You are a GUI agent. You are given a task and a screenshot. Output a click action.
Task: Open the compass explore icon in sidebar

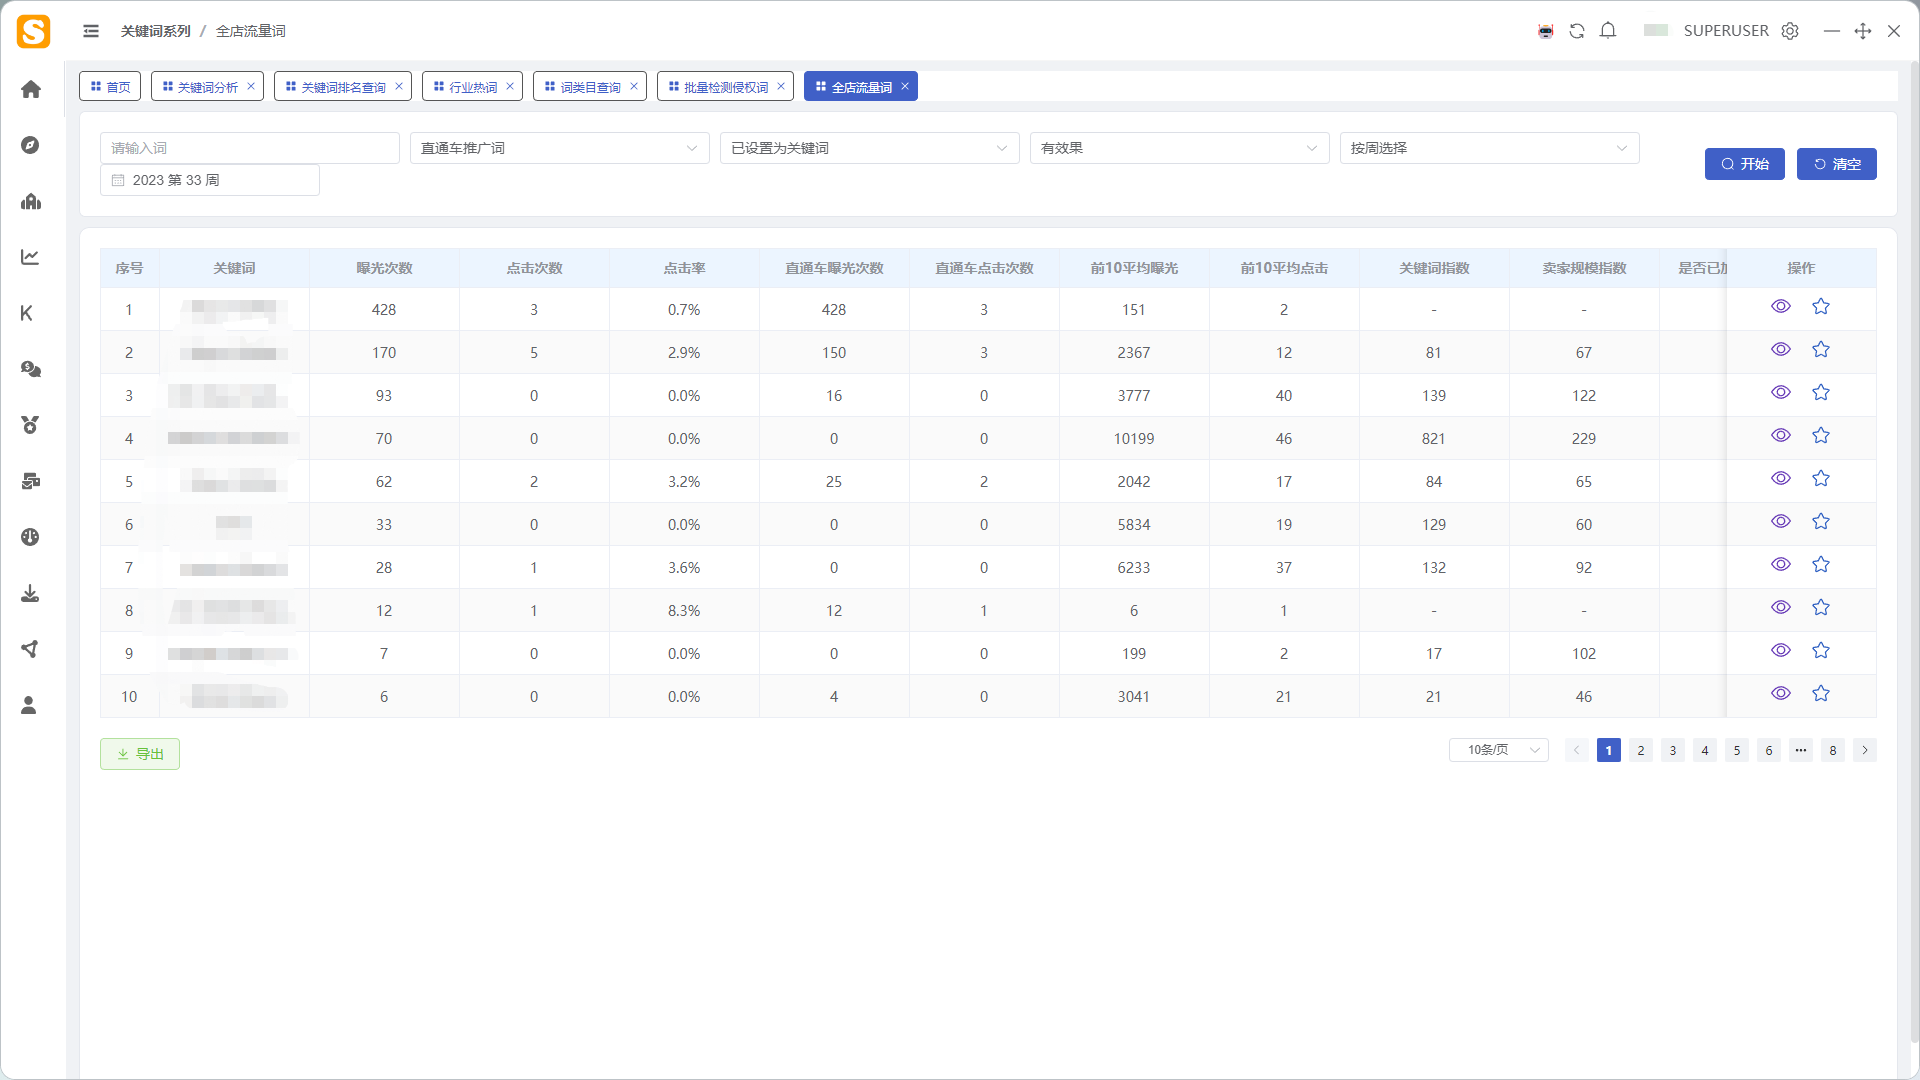point(30,145)
